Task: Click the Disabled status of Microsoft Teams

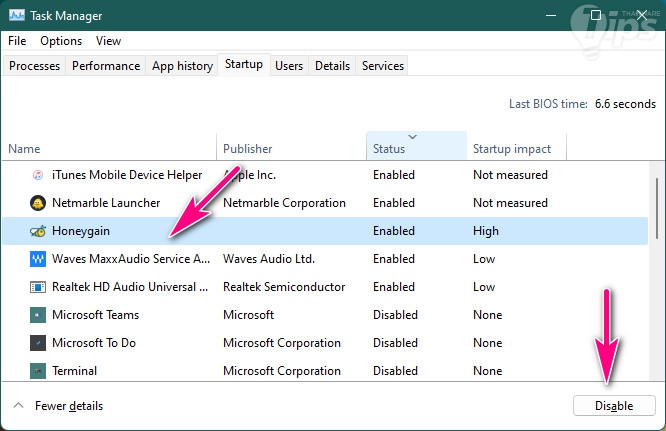Action: 395,315
